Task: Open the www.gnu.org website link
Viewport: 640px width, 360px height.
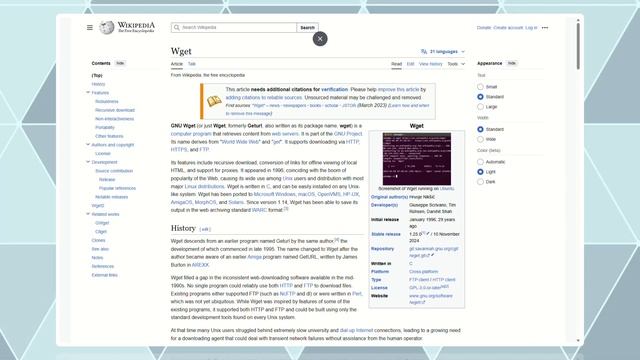Action: tap(431, 299)
